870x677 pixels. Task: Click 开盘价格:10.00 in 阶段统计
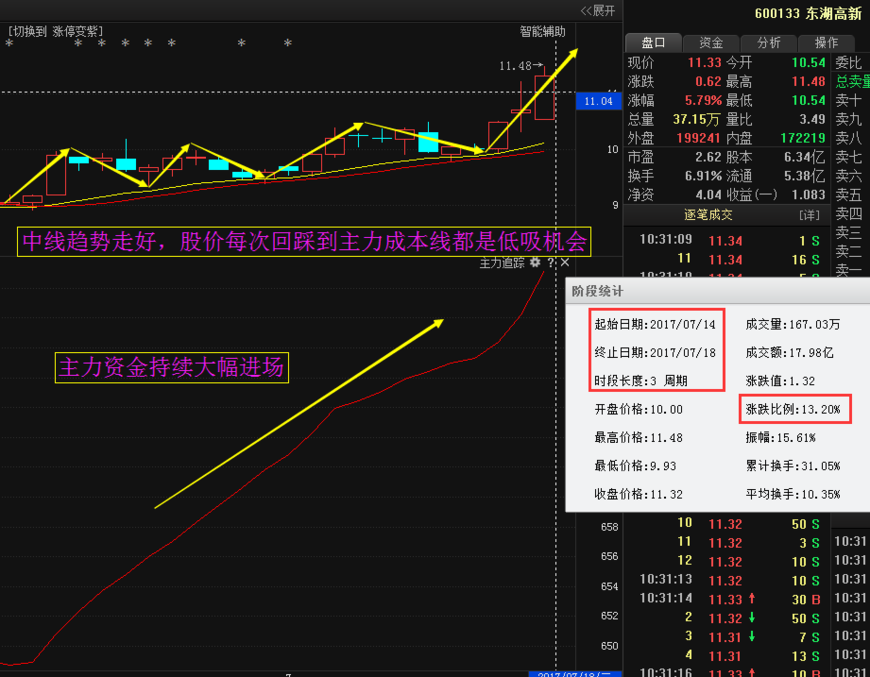coord(639,410)
